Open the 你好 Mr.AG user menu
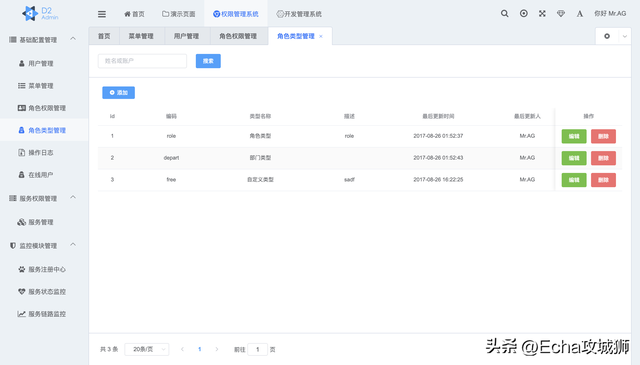Image resolution: width=640 pixels, height=365 pixels. tap(610, 13)
